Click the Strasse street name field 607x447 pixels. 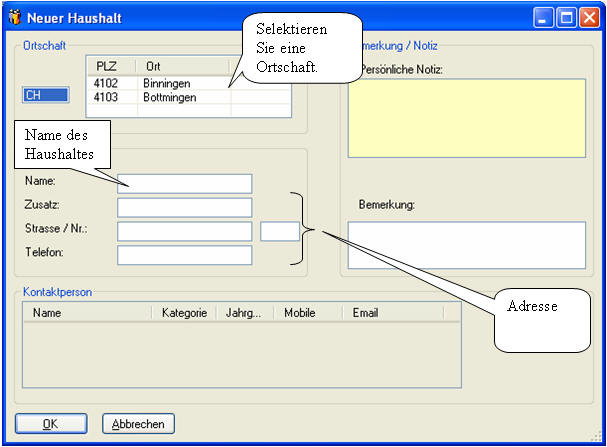184,231
